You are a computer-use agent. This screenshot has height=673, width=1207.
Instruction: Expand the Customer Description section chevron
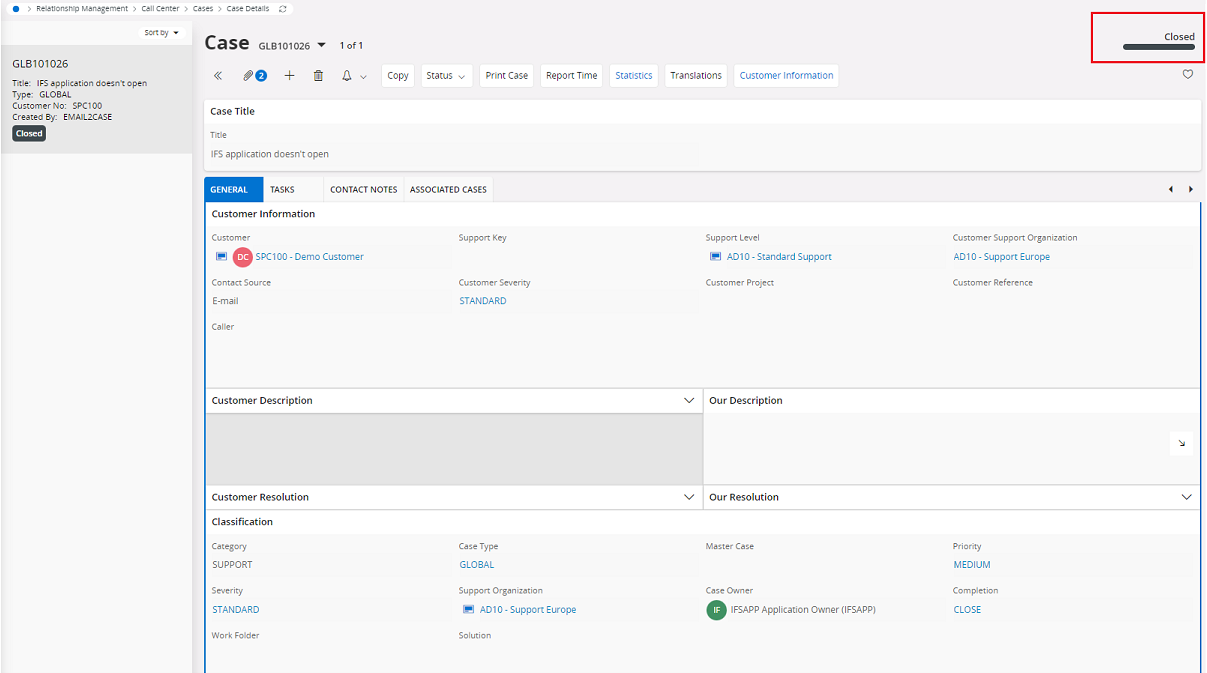(689, 400)
